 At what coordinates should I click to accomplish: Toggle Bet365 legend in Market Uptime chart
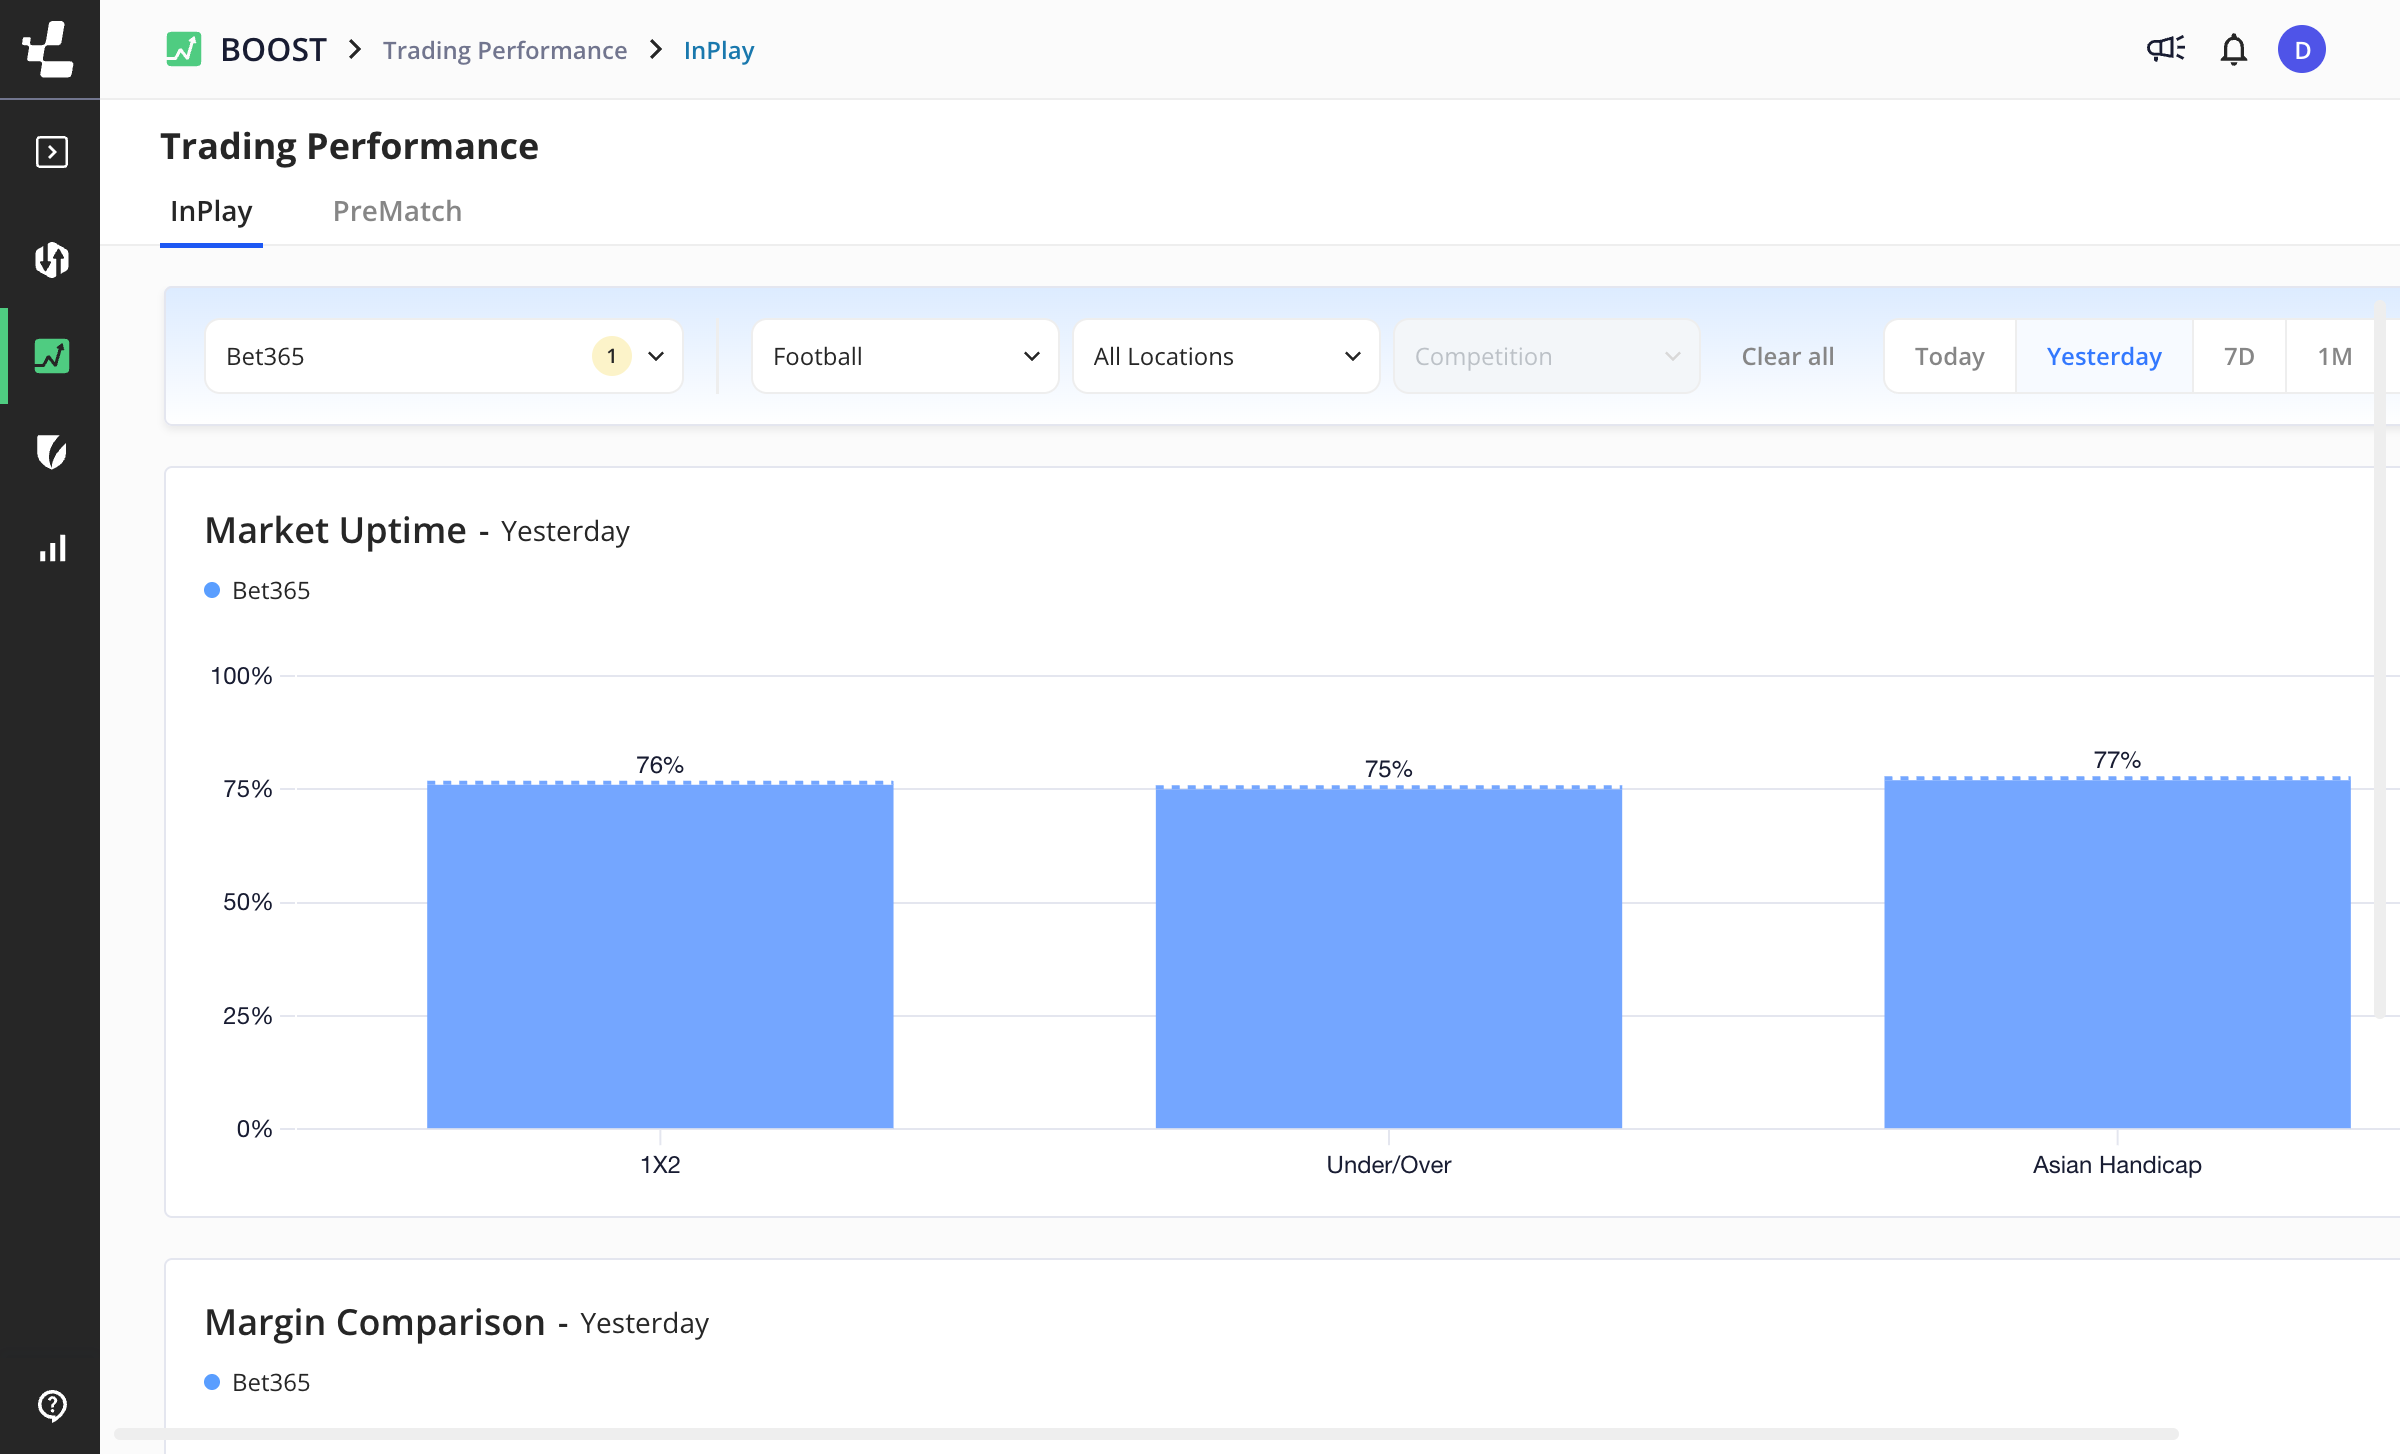(258, 590)
